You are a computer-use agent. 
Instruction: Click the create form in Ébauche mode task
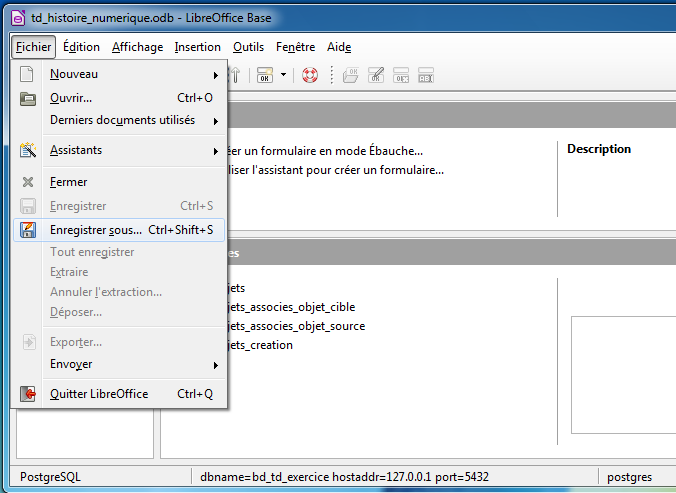(x=325, y=151)
